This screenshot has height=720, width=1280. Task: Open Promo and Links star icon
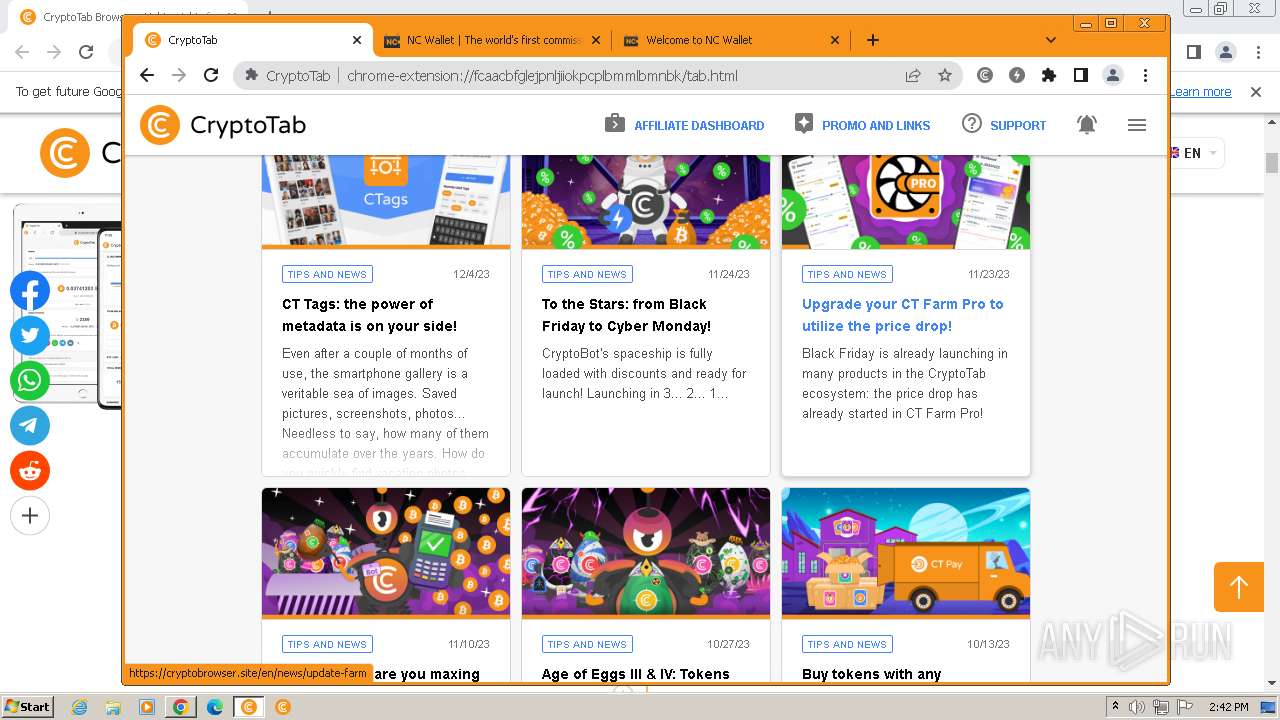pyautogui.click(x=804, y=123)
